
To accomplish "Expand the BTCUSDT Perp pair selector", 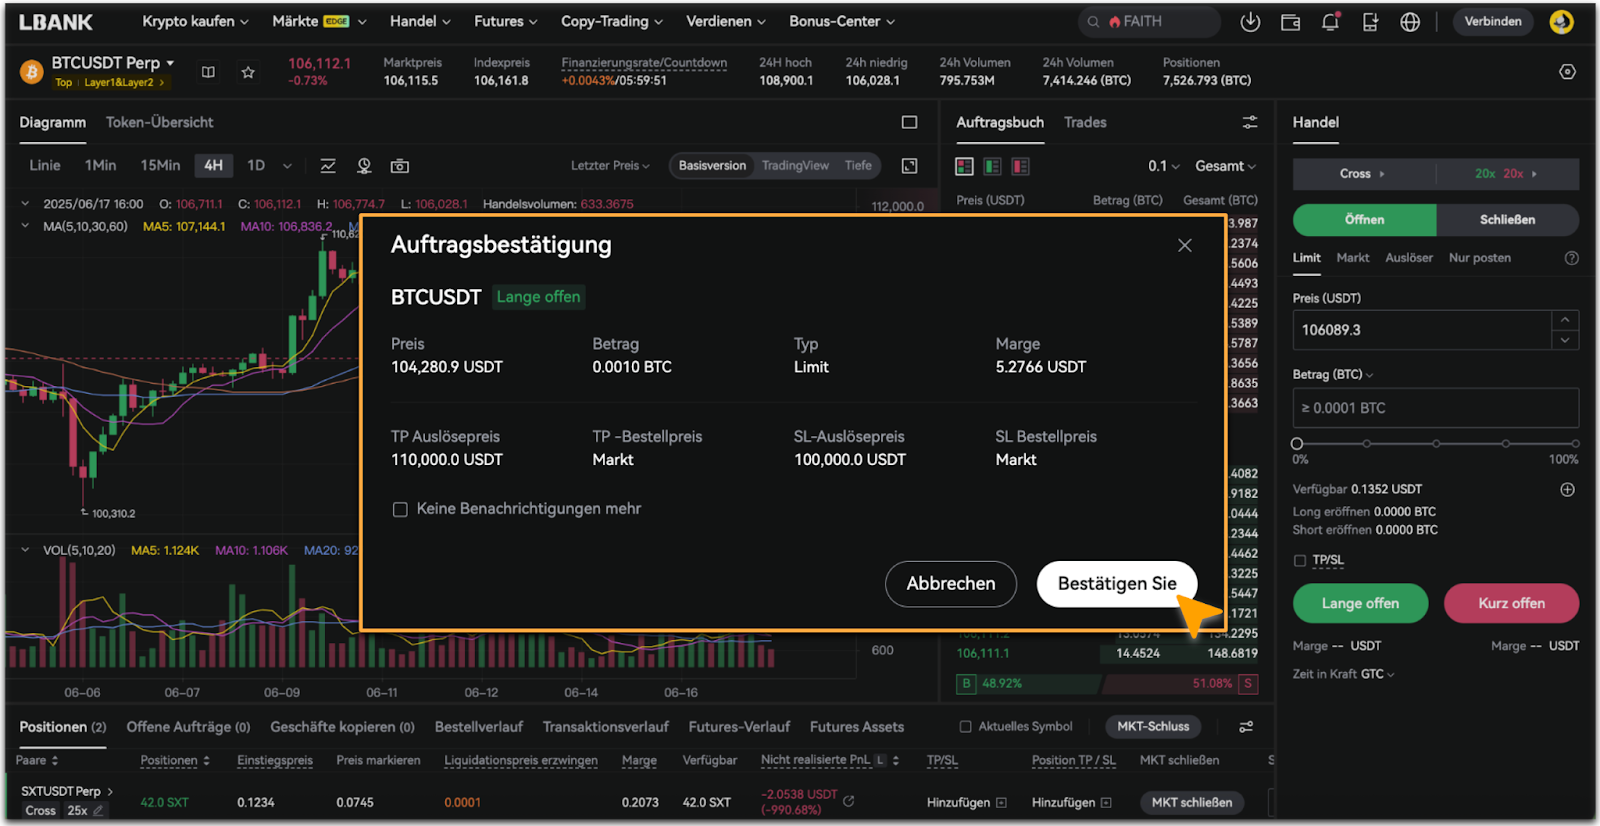I will click(112, 63).
